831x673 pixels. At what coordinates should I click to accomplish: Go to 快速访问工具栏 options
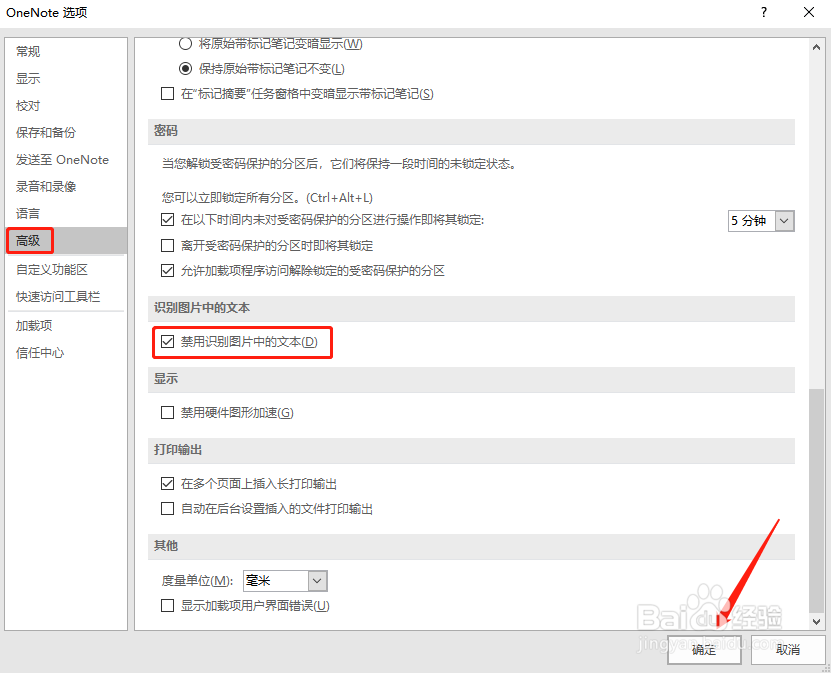click(58, 297)
